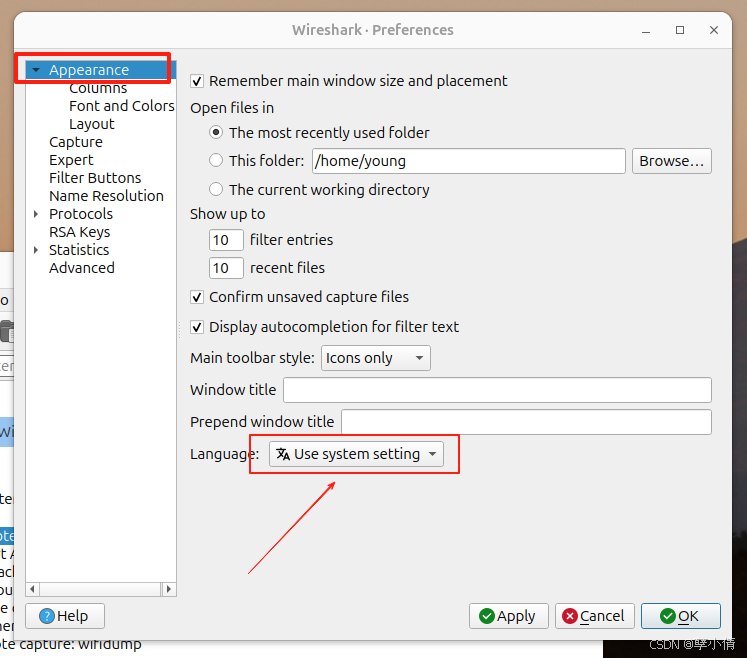Toggle Confirm unsaved capture files checkbox
747x658 pixels.
point(197,297)
